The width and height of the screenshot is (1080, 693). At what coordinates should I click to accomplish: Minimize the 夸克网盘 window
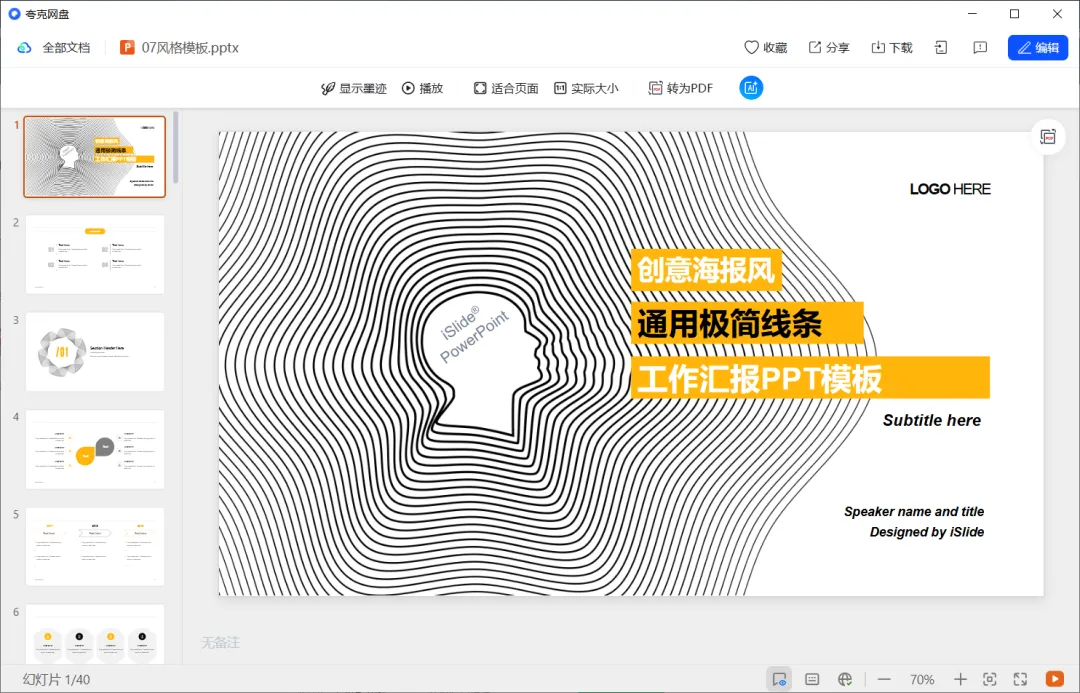coord(972,14)
